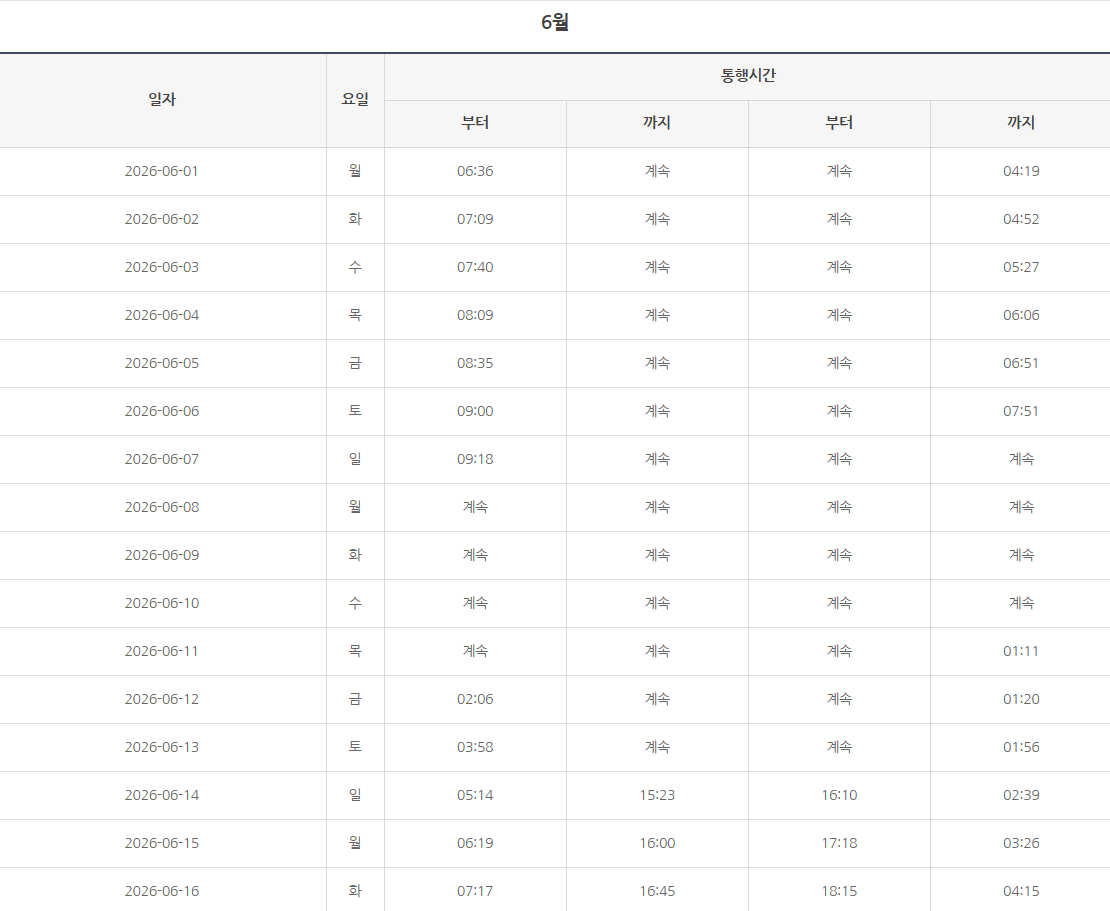Click the 01:11 end time
Image resolution: width=1110 pixels, height=911 pixels.
tap(1021, 651)
